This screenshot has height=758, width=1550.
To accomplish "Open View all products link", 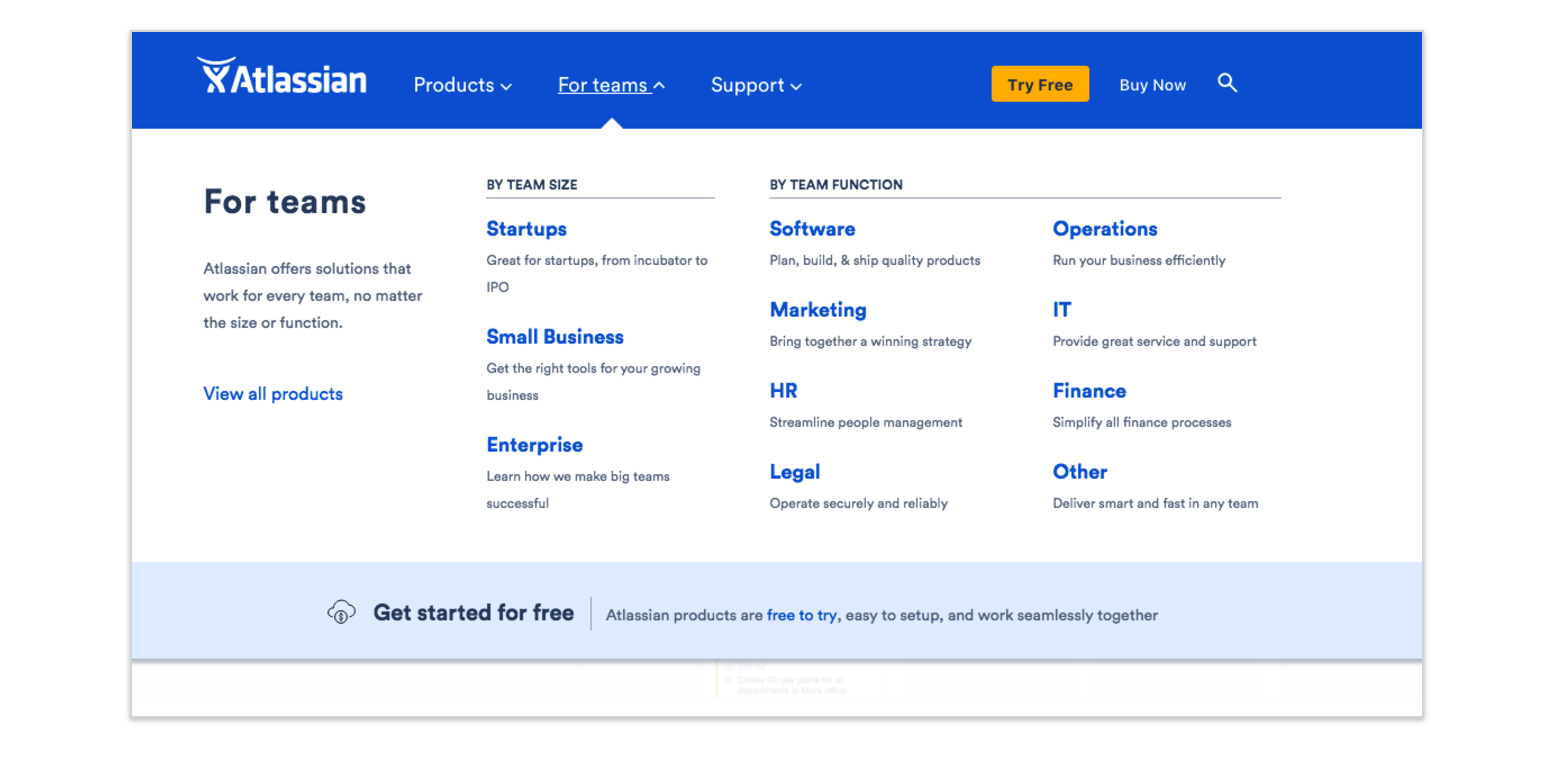I will point(273,394).
